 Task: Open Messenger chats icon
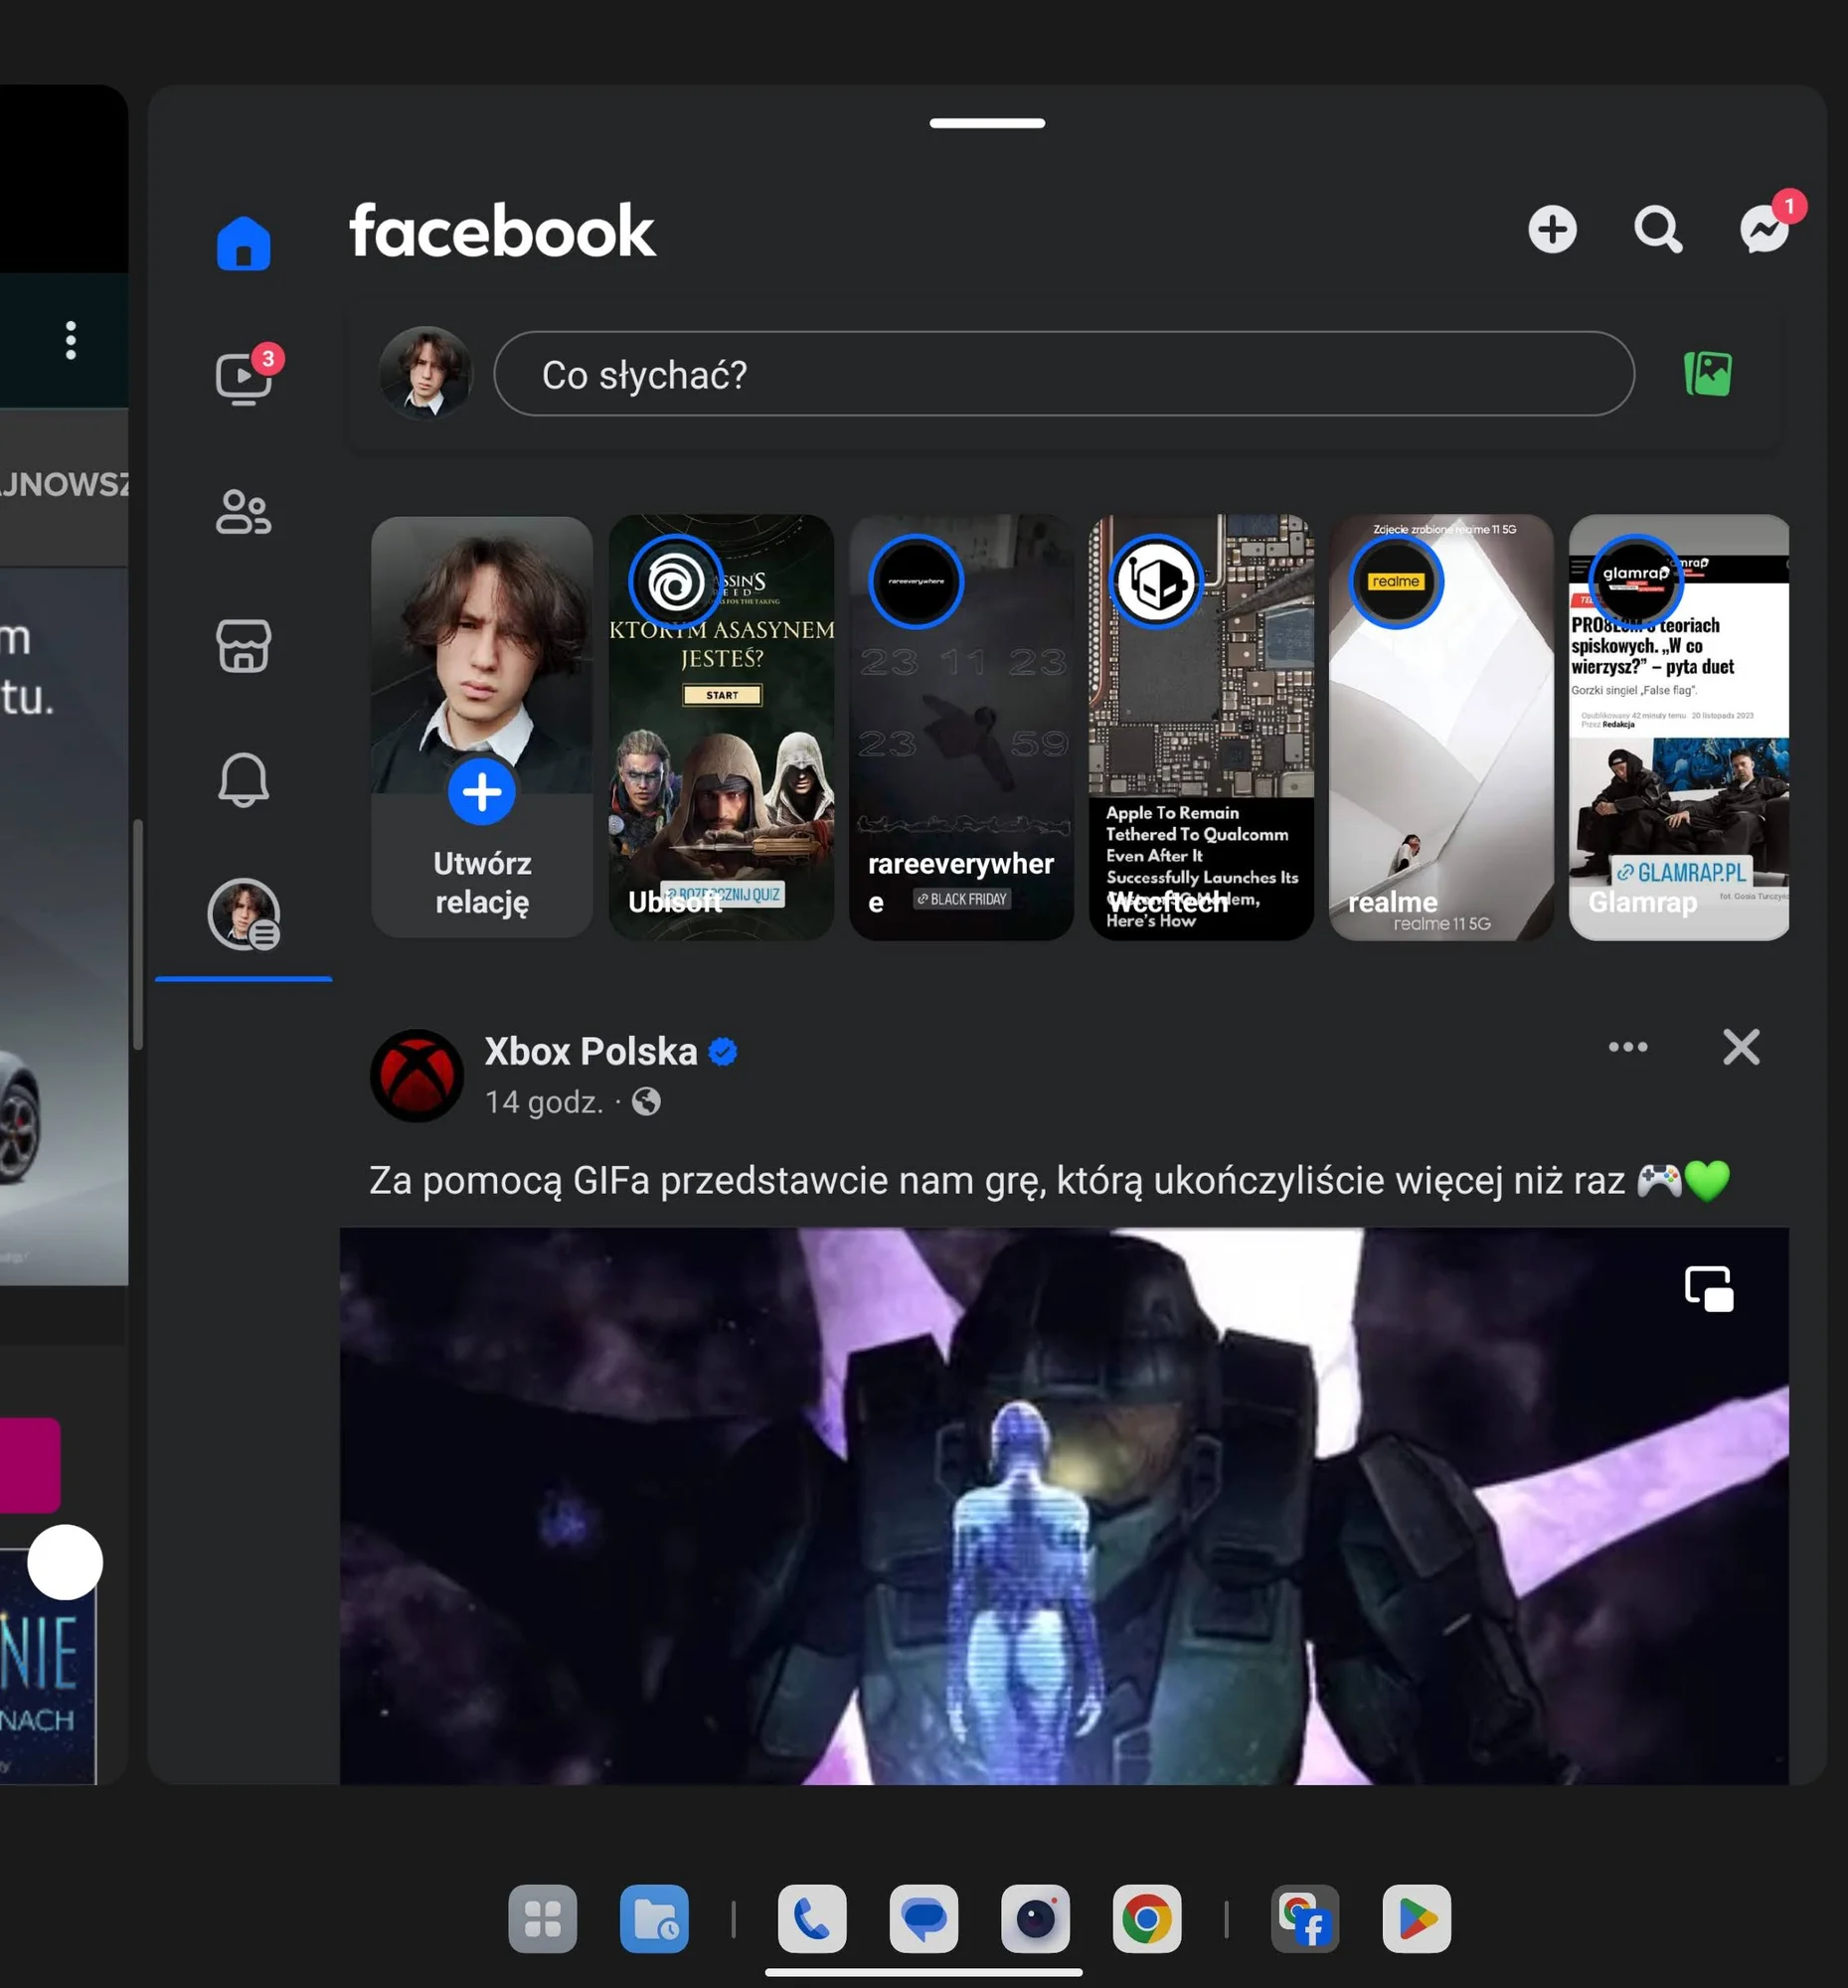[1765, 230]
